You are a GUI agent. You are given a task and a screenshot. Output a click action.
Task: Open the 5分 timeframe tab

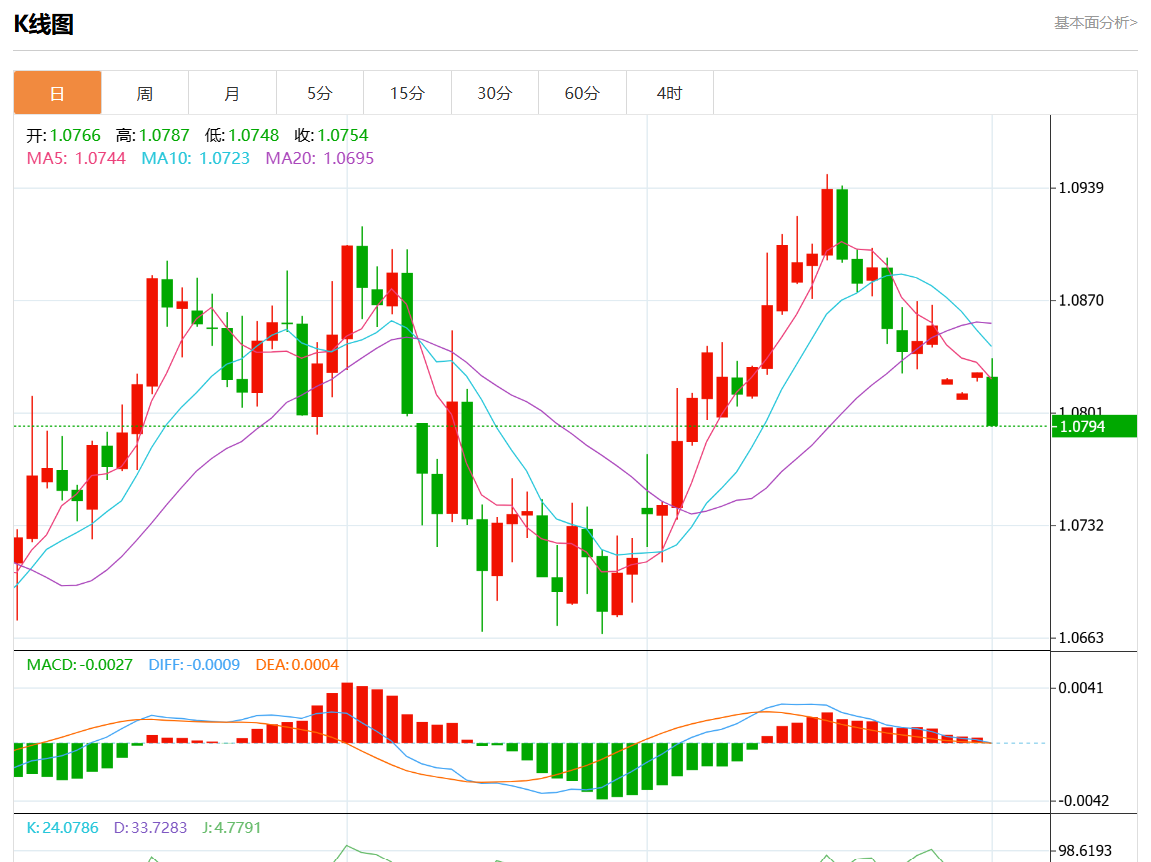(319, 93)
